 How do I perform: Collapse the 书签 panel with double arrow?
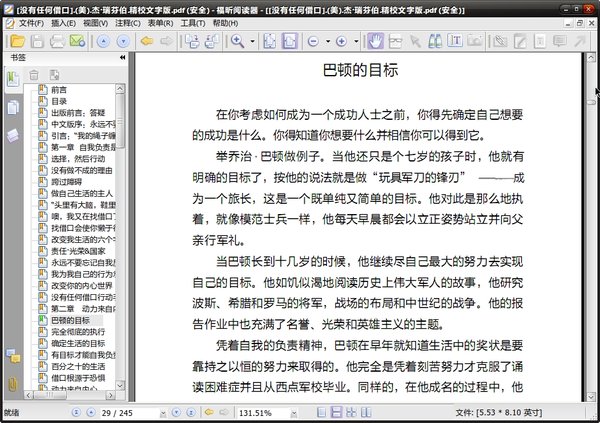click(122, 57)
